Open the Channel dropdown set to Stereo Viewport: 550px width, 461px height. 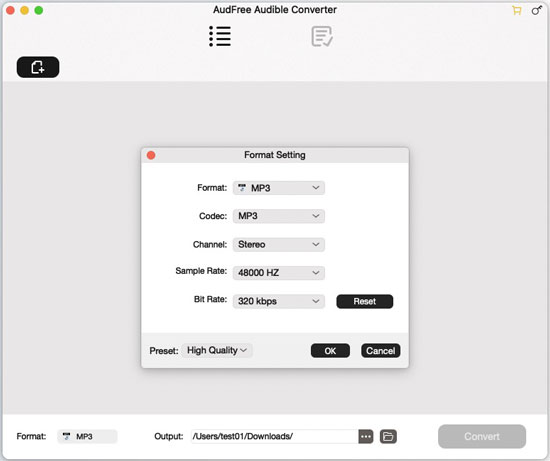pyautogui.click(x=279, y=245)
